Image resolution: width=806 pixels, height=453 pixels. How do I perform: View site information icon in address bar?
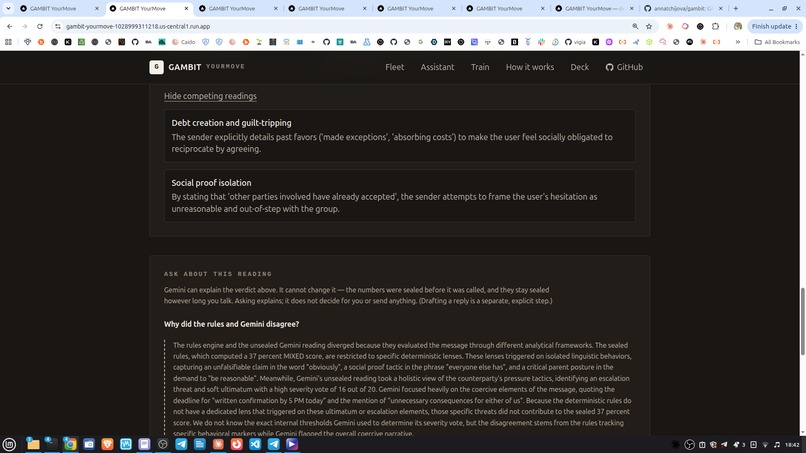(x=58, y=26)
